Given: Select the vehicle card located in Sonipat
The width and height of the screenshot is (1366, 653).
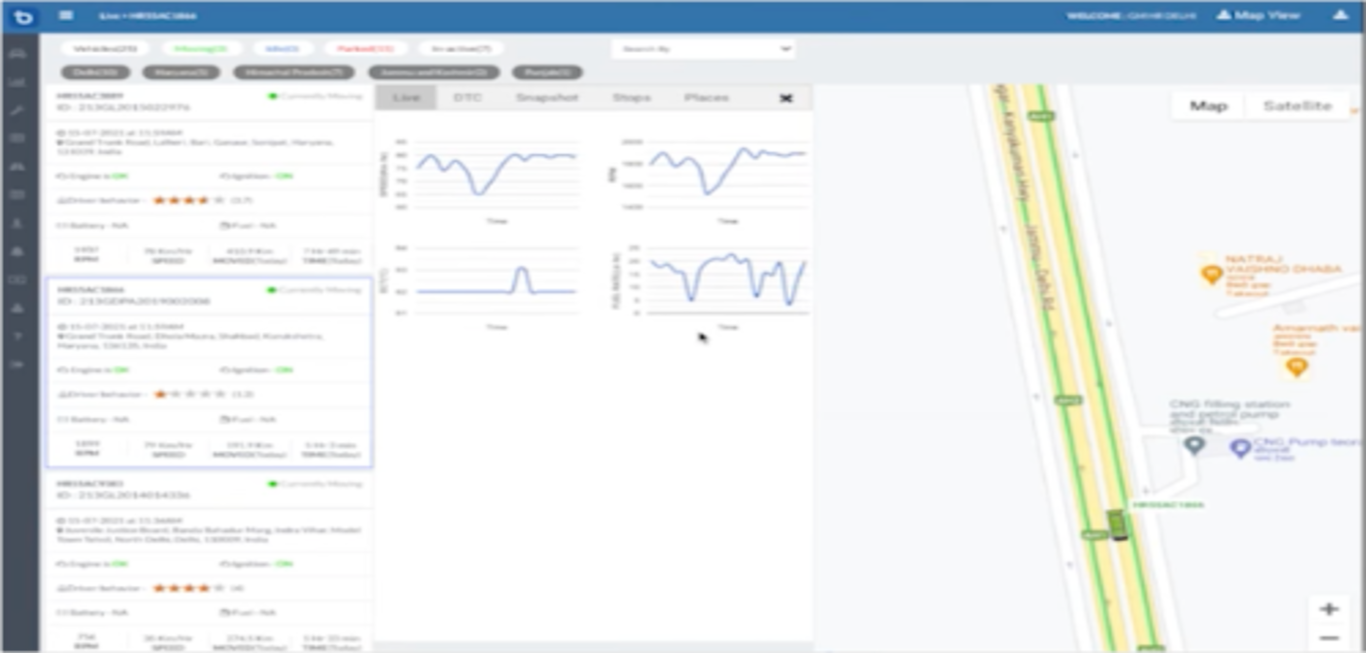Looking at the screenshot, I should coord(209,179).
